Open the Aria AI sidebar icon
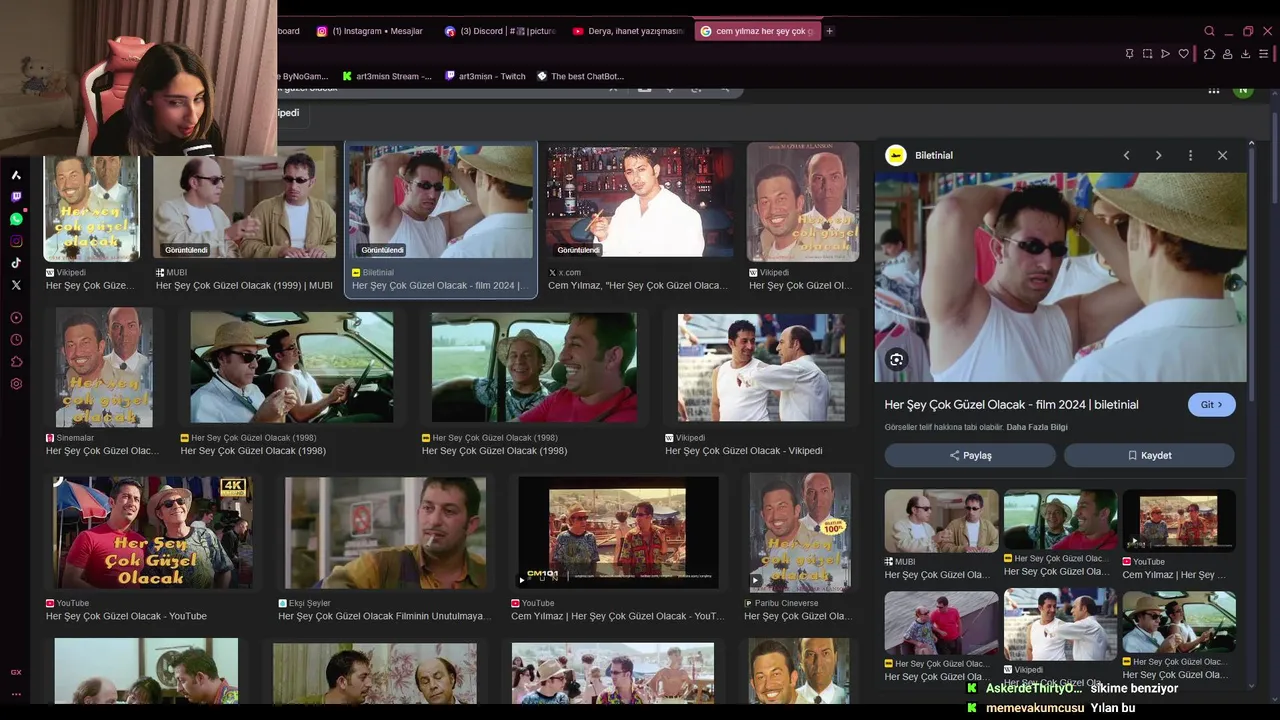Viewport: 1280px width, 720px height. (16, 175)
